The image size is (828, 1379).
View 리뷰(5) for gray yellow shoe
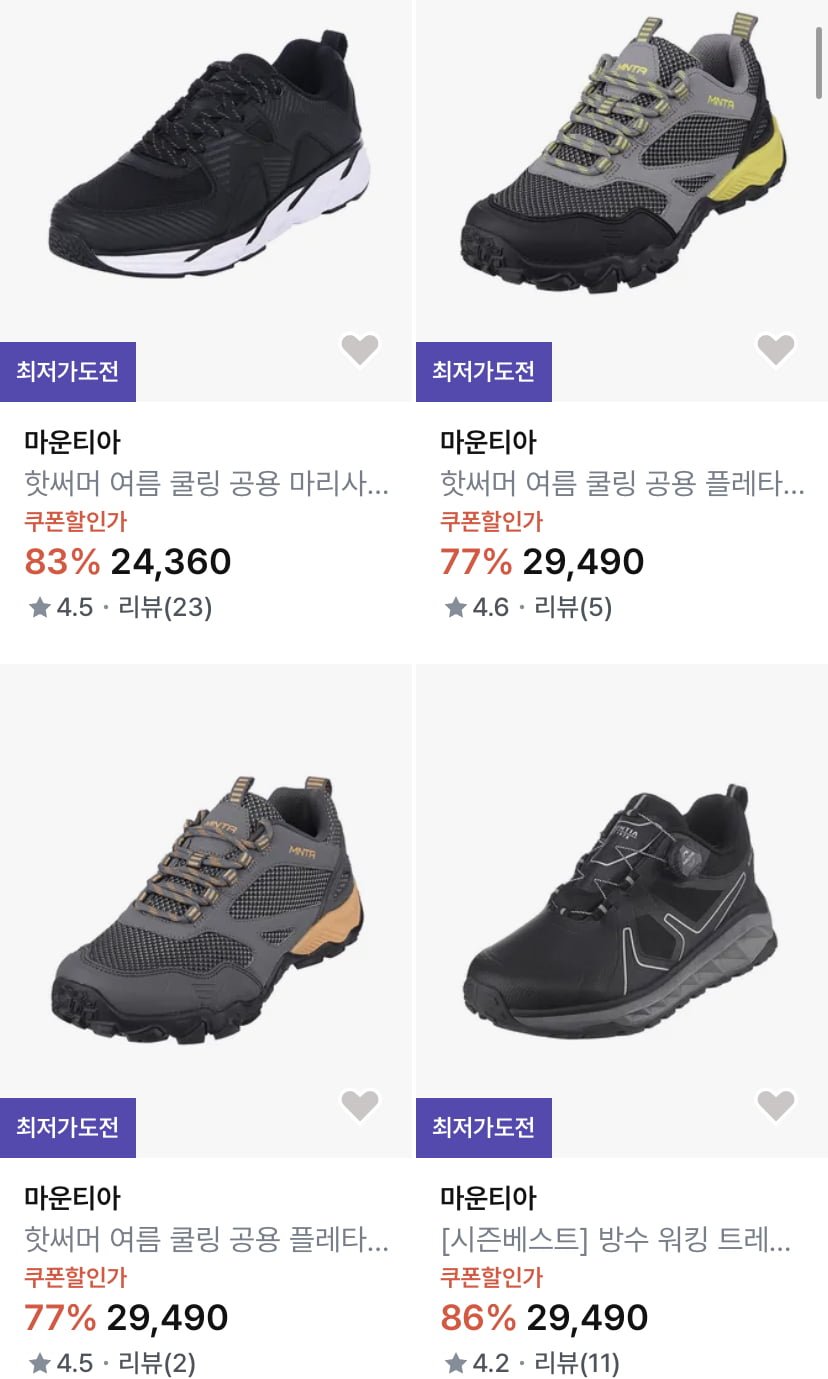click(573, 607)
